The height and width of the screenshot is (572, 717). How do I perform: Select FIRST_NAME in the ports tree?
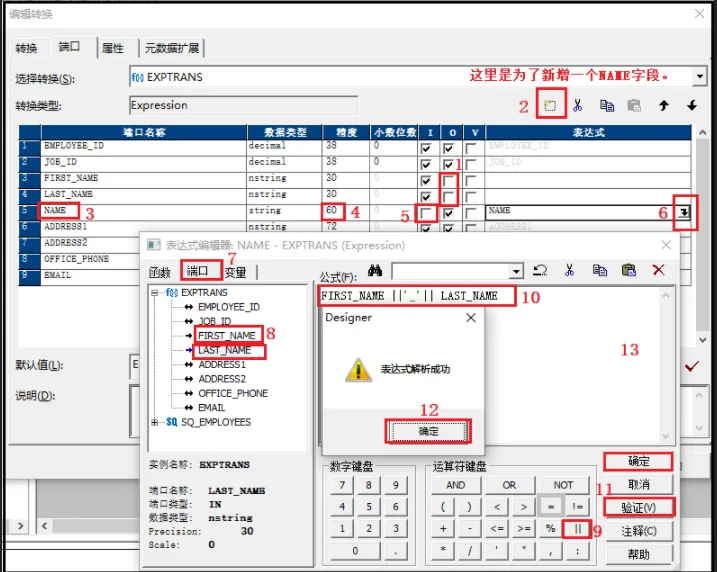227,336
